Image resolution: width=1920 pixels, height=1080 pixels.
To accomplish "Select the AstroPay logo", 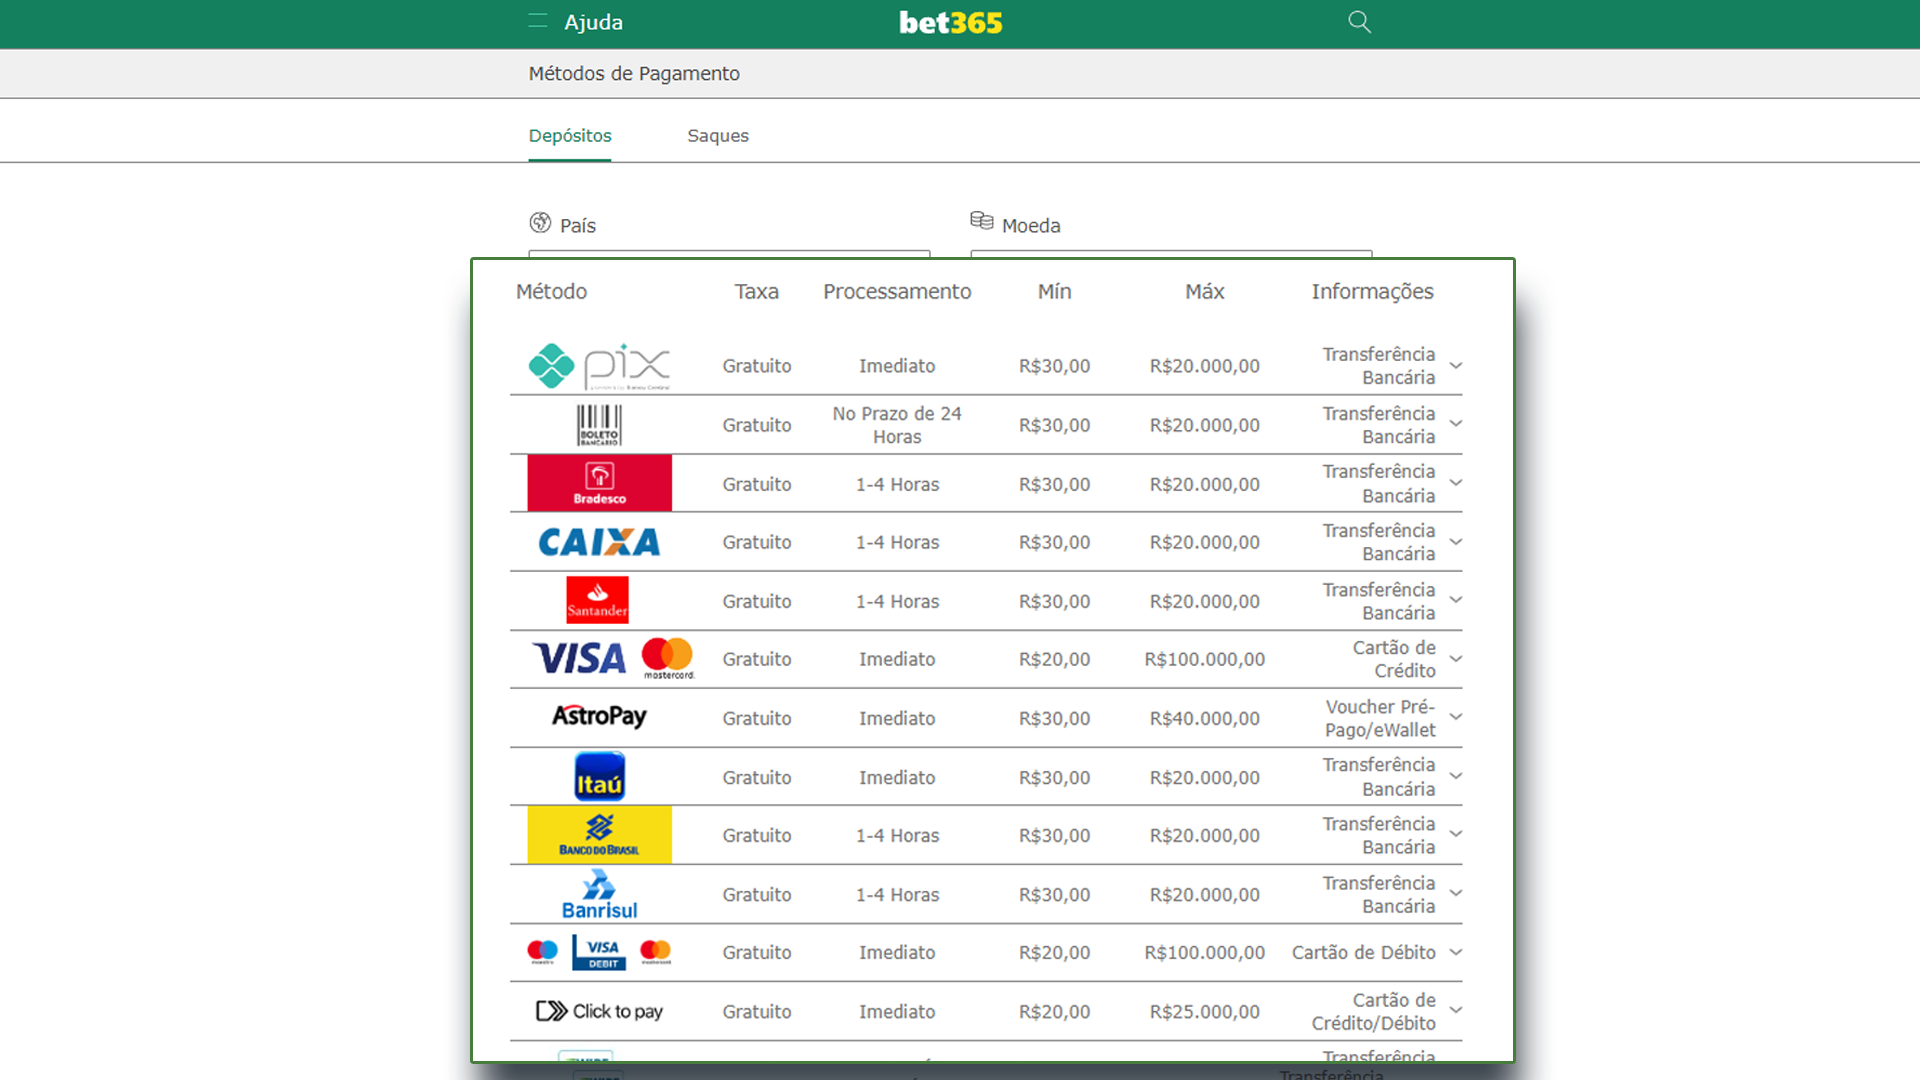I will [599, 716].
